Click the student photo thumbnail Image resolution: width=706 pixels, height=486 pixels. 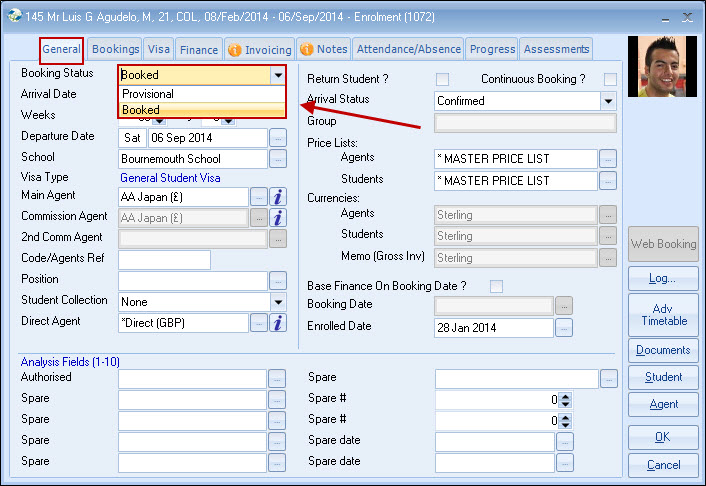coord(661,67)
